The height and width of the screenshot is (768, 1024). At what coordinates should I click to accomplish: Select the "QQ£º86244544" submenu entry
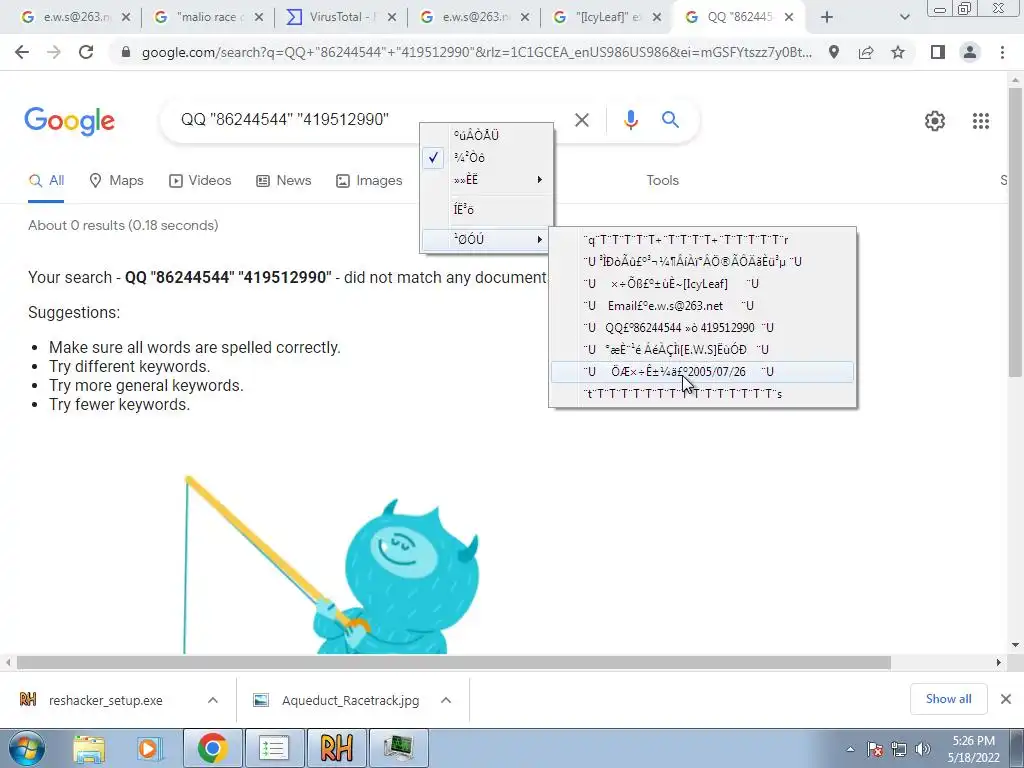[703, 328]
